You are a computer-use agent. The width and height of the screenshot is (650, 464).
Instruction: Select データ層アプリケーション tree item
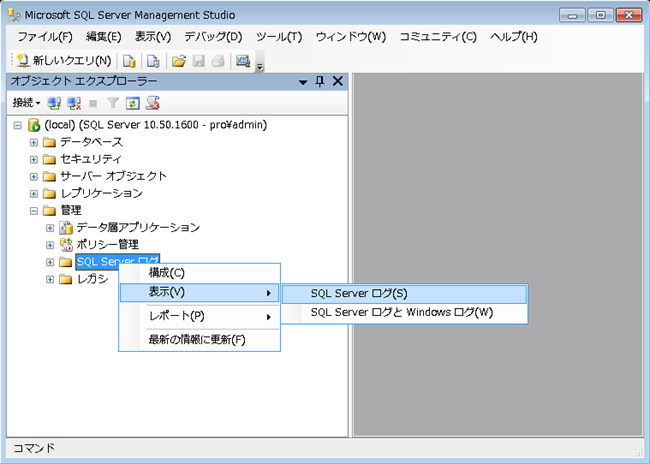[138, 228]
